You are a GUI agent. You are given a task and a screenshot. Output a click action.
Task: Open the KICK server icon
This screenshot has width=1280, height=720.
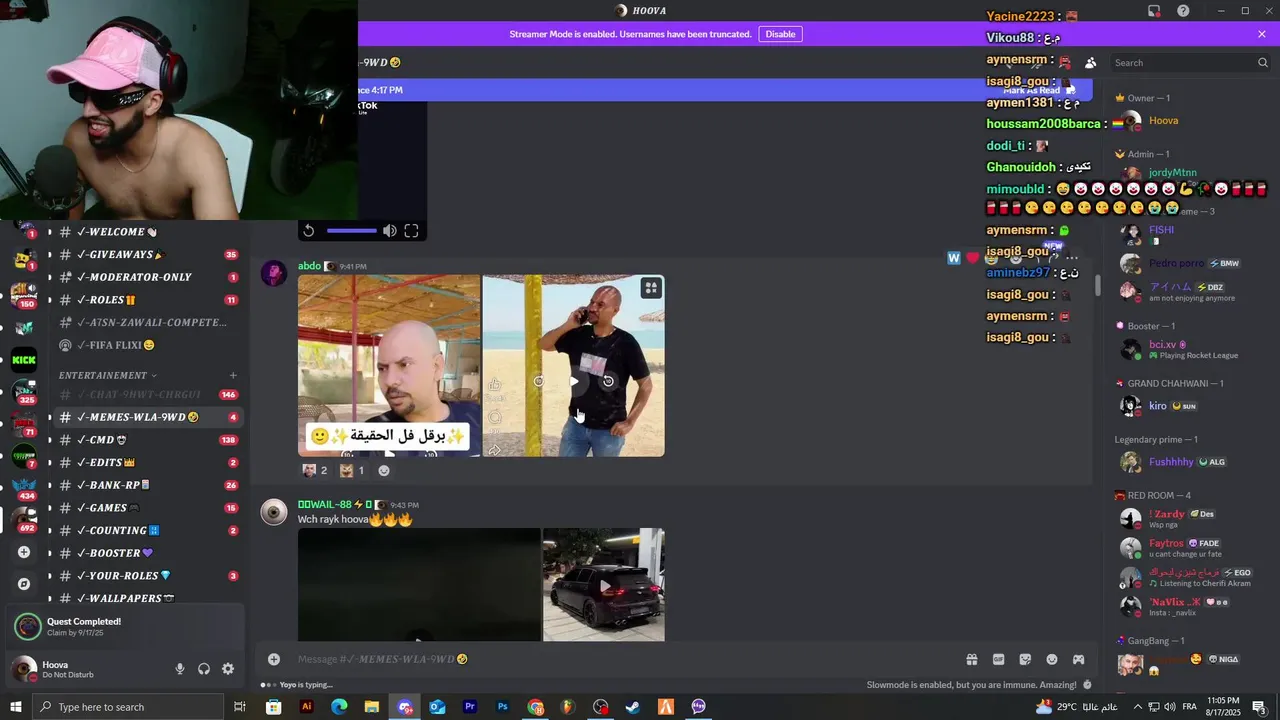[x=24, y=360]
